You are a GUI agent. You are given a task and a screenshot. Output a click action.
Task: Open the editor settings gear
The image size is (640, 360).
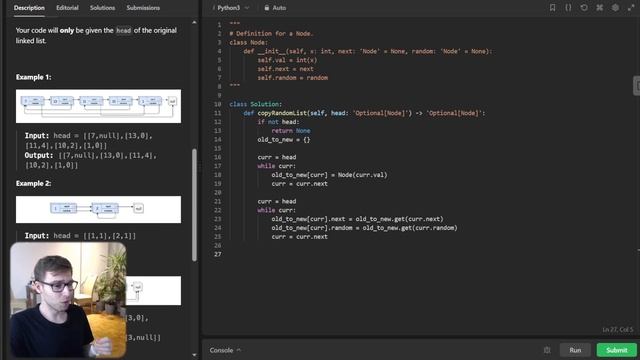pos(615,8)
